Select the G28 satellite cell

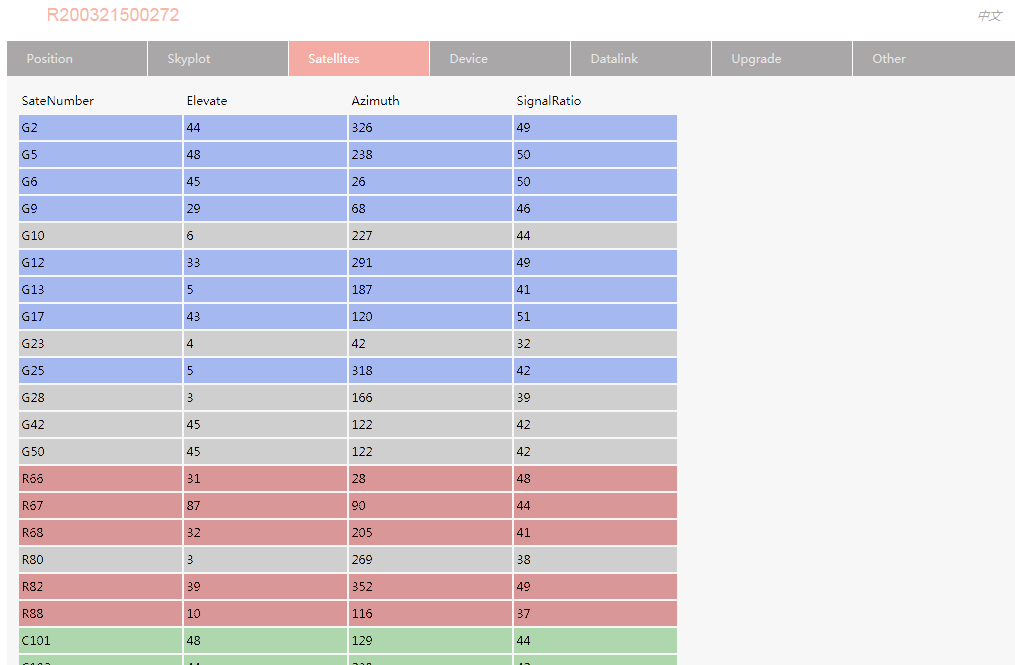tap(100, 398)
